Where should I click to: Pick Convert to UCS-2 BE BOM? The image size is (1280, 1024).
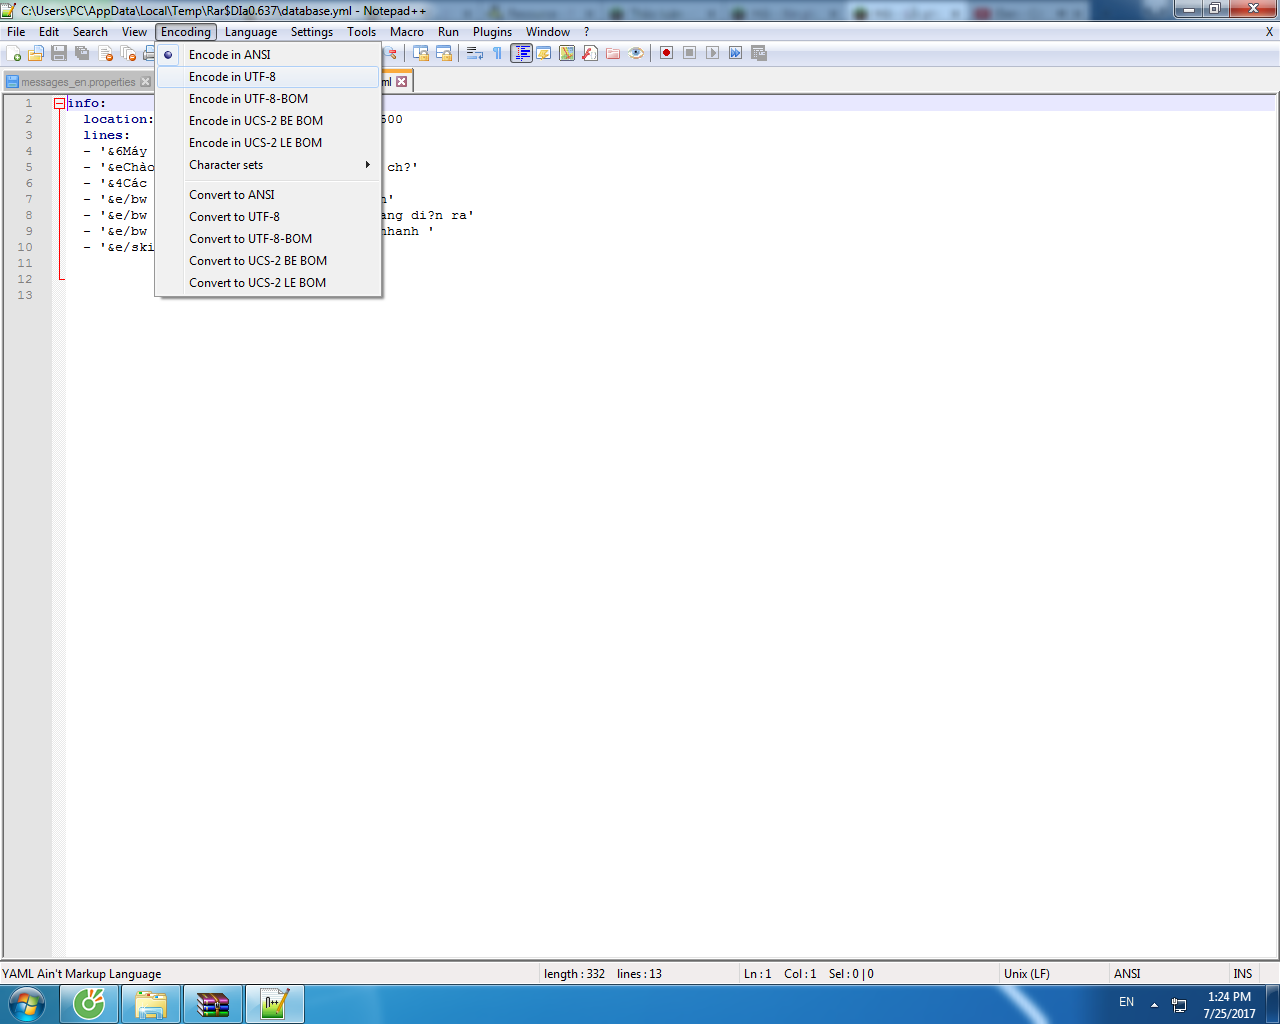(269, 261)
